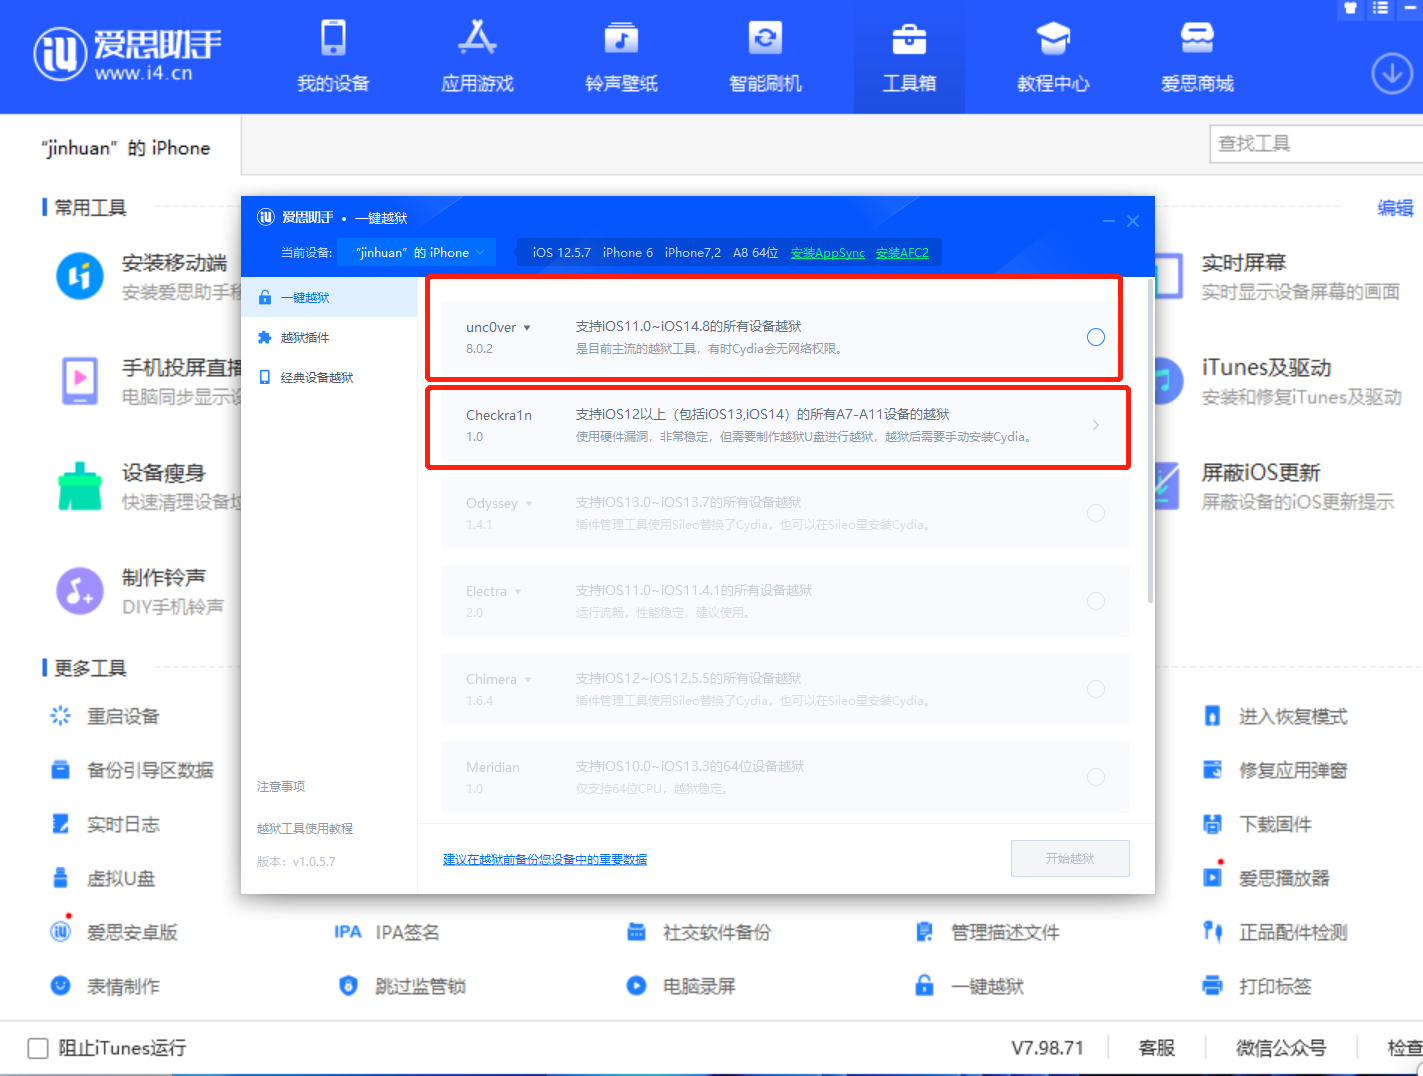Open 智能刷机 smart flash section

[765, 56]
